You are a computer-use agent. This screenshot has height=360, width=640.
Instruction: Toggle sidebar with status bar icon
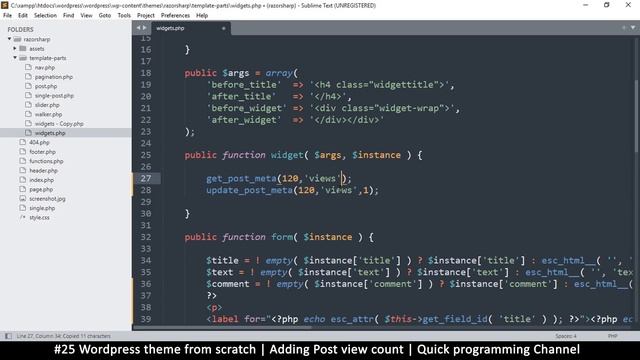[x=8, y=336]
